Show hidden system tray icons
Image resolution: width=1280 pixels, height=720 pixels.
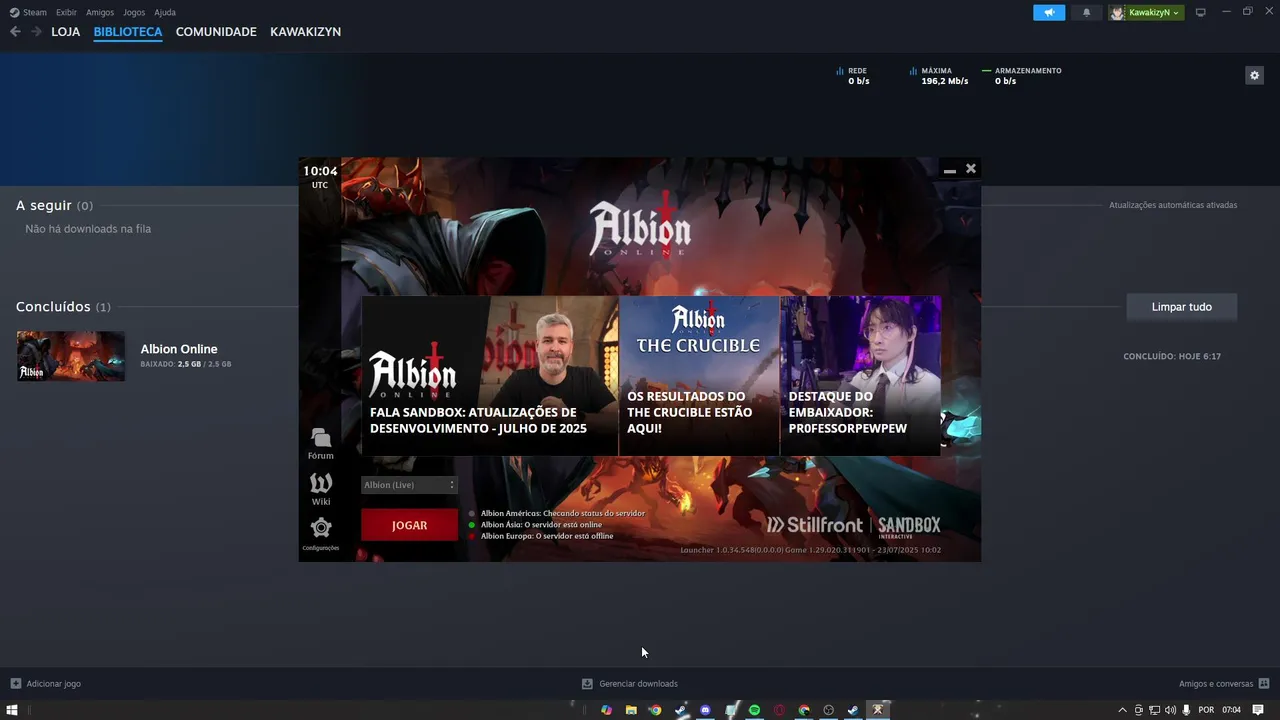click(1122, 710)
